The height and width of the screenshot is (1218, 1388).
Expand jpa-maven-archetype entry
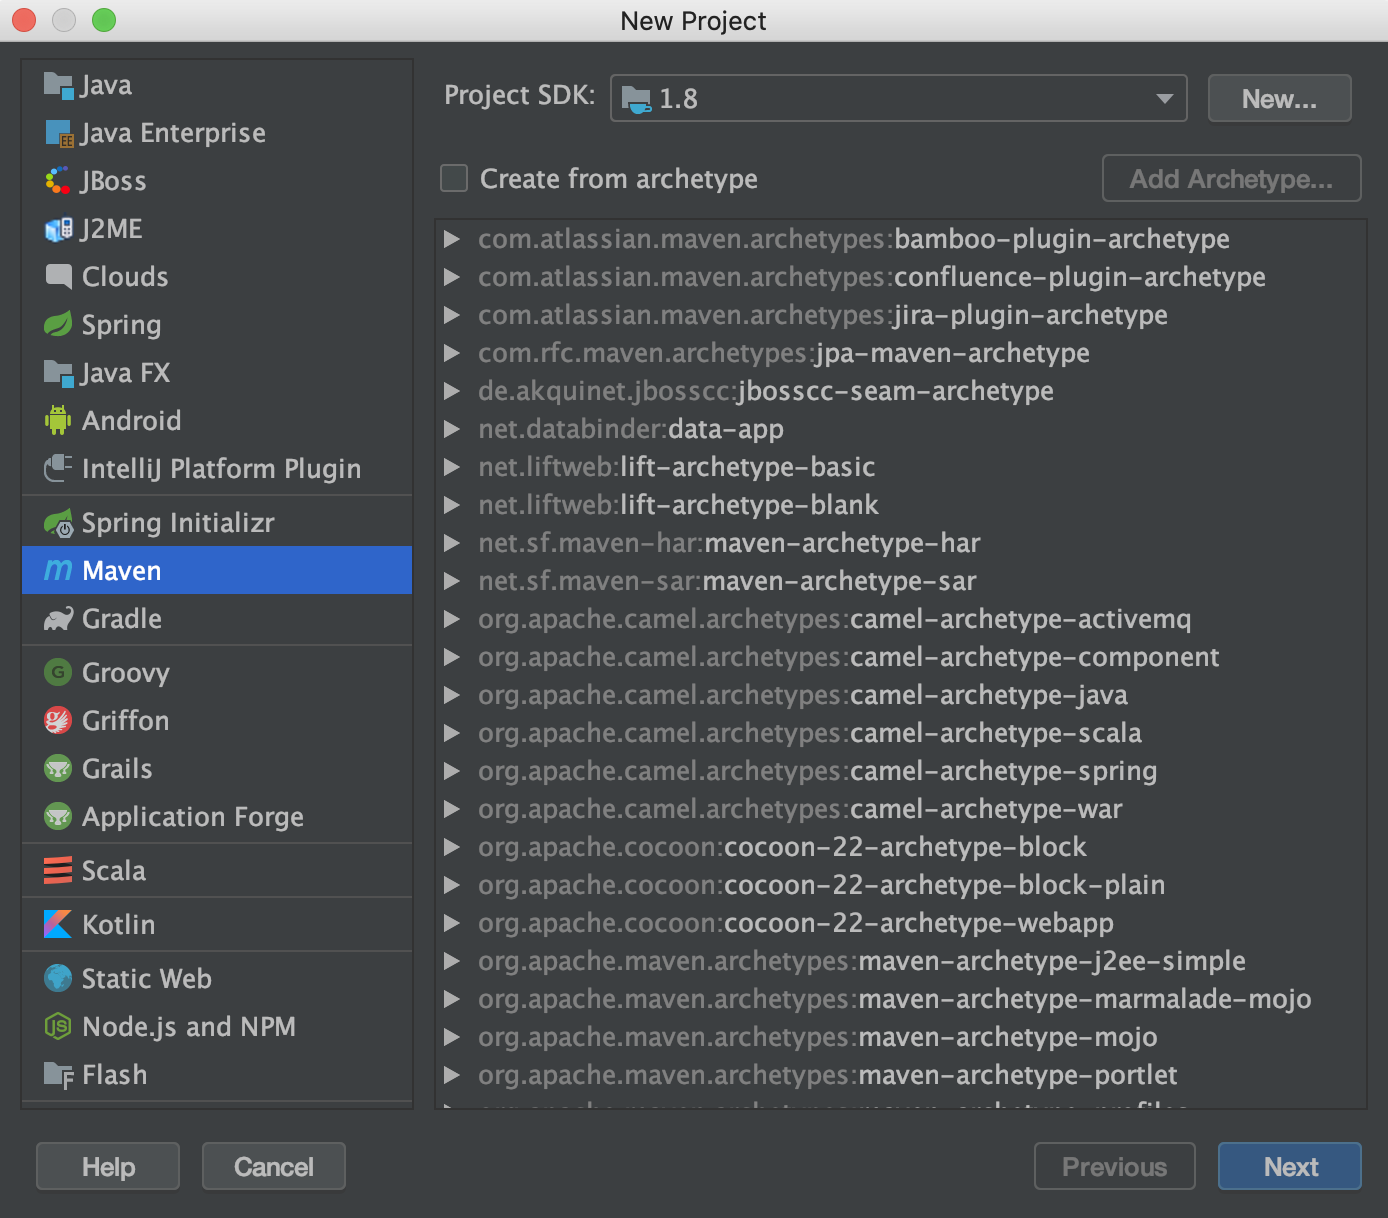point(452,353)
